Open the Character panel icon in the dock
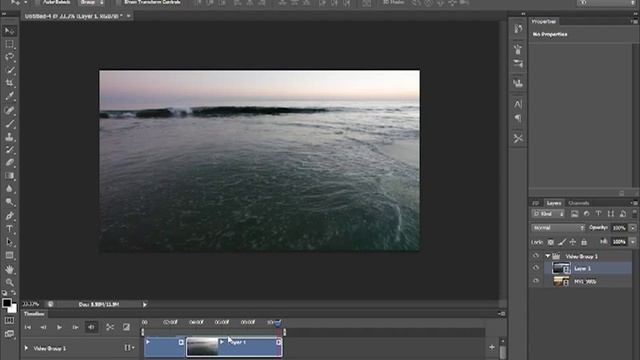Screen dimensions: 640x360 point(518,104)
